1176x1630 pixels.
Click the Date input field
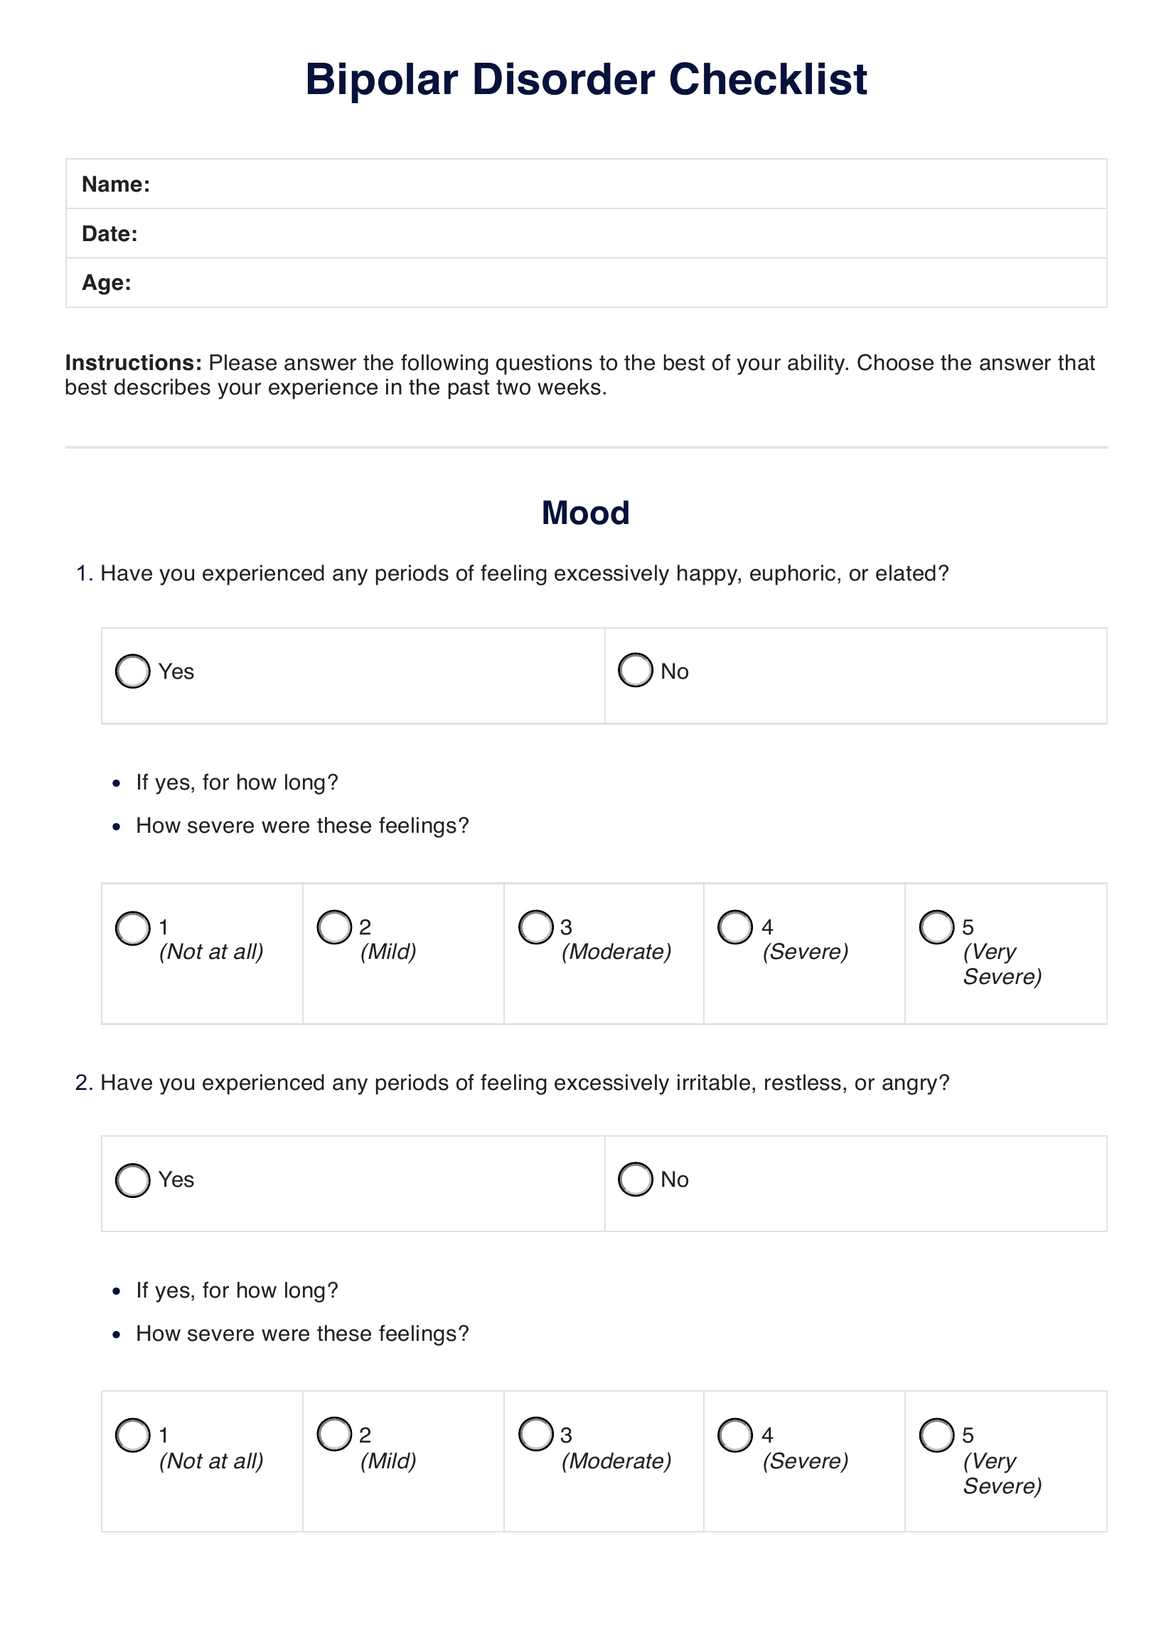[x=620, y=234]
